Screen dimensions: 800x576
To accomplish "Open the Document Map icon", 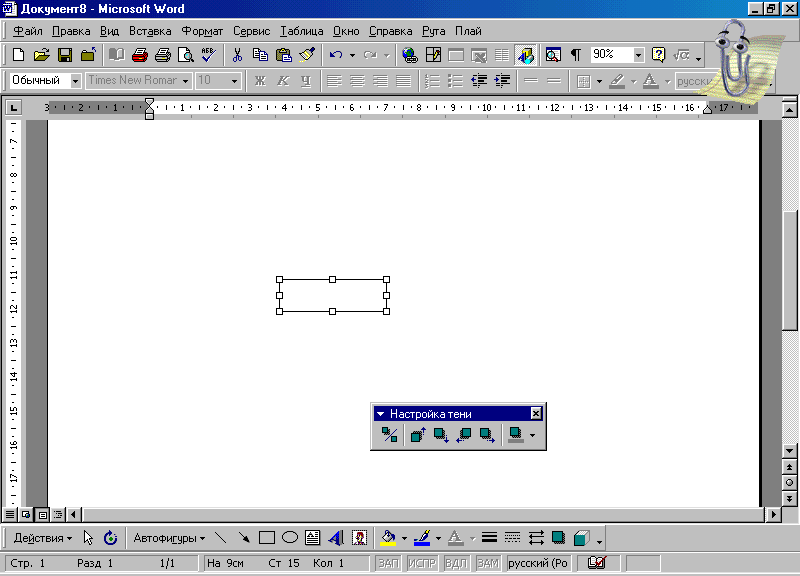I will click(553, 55).
